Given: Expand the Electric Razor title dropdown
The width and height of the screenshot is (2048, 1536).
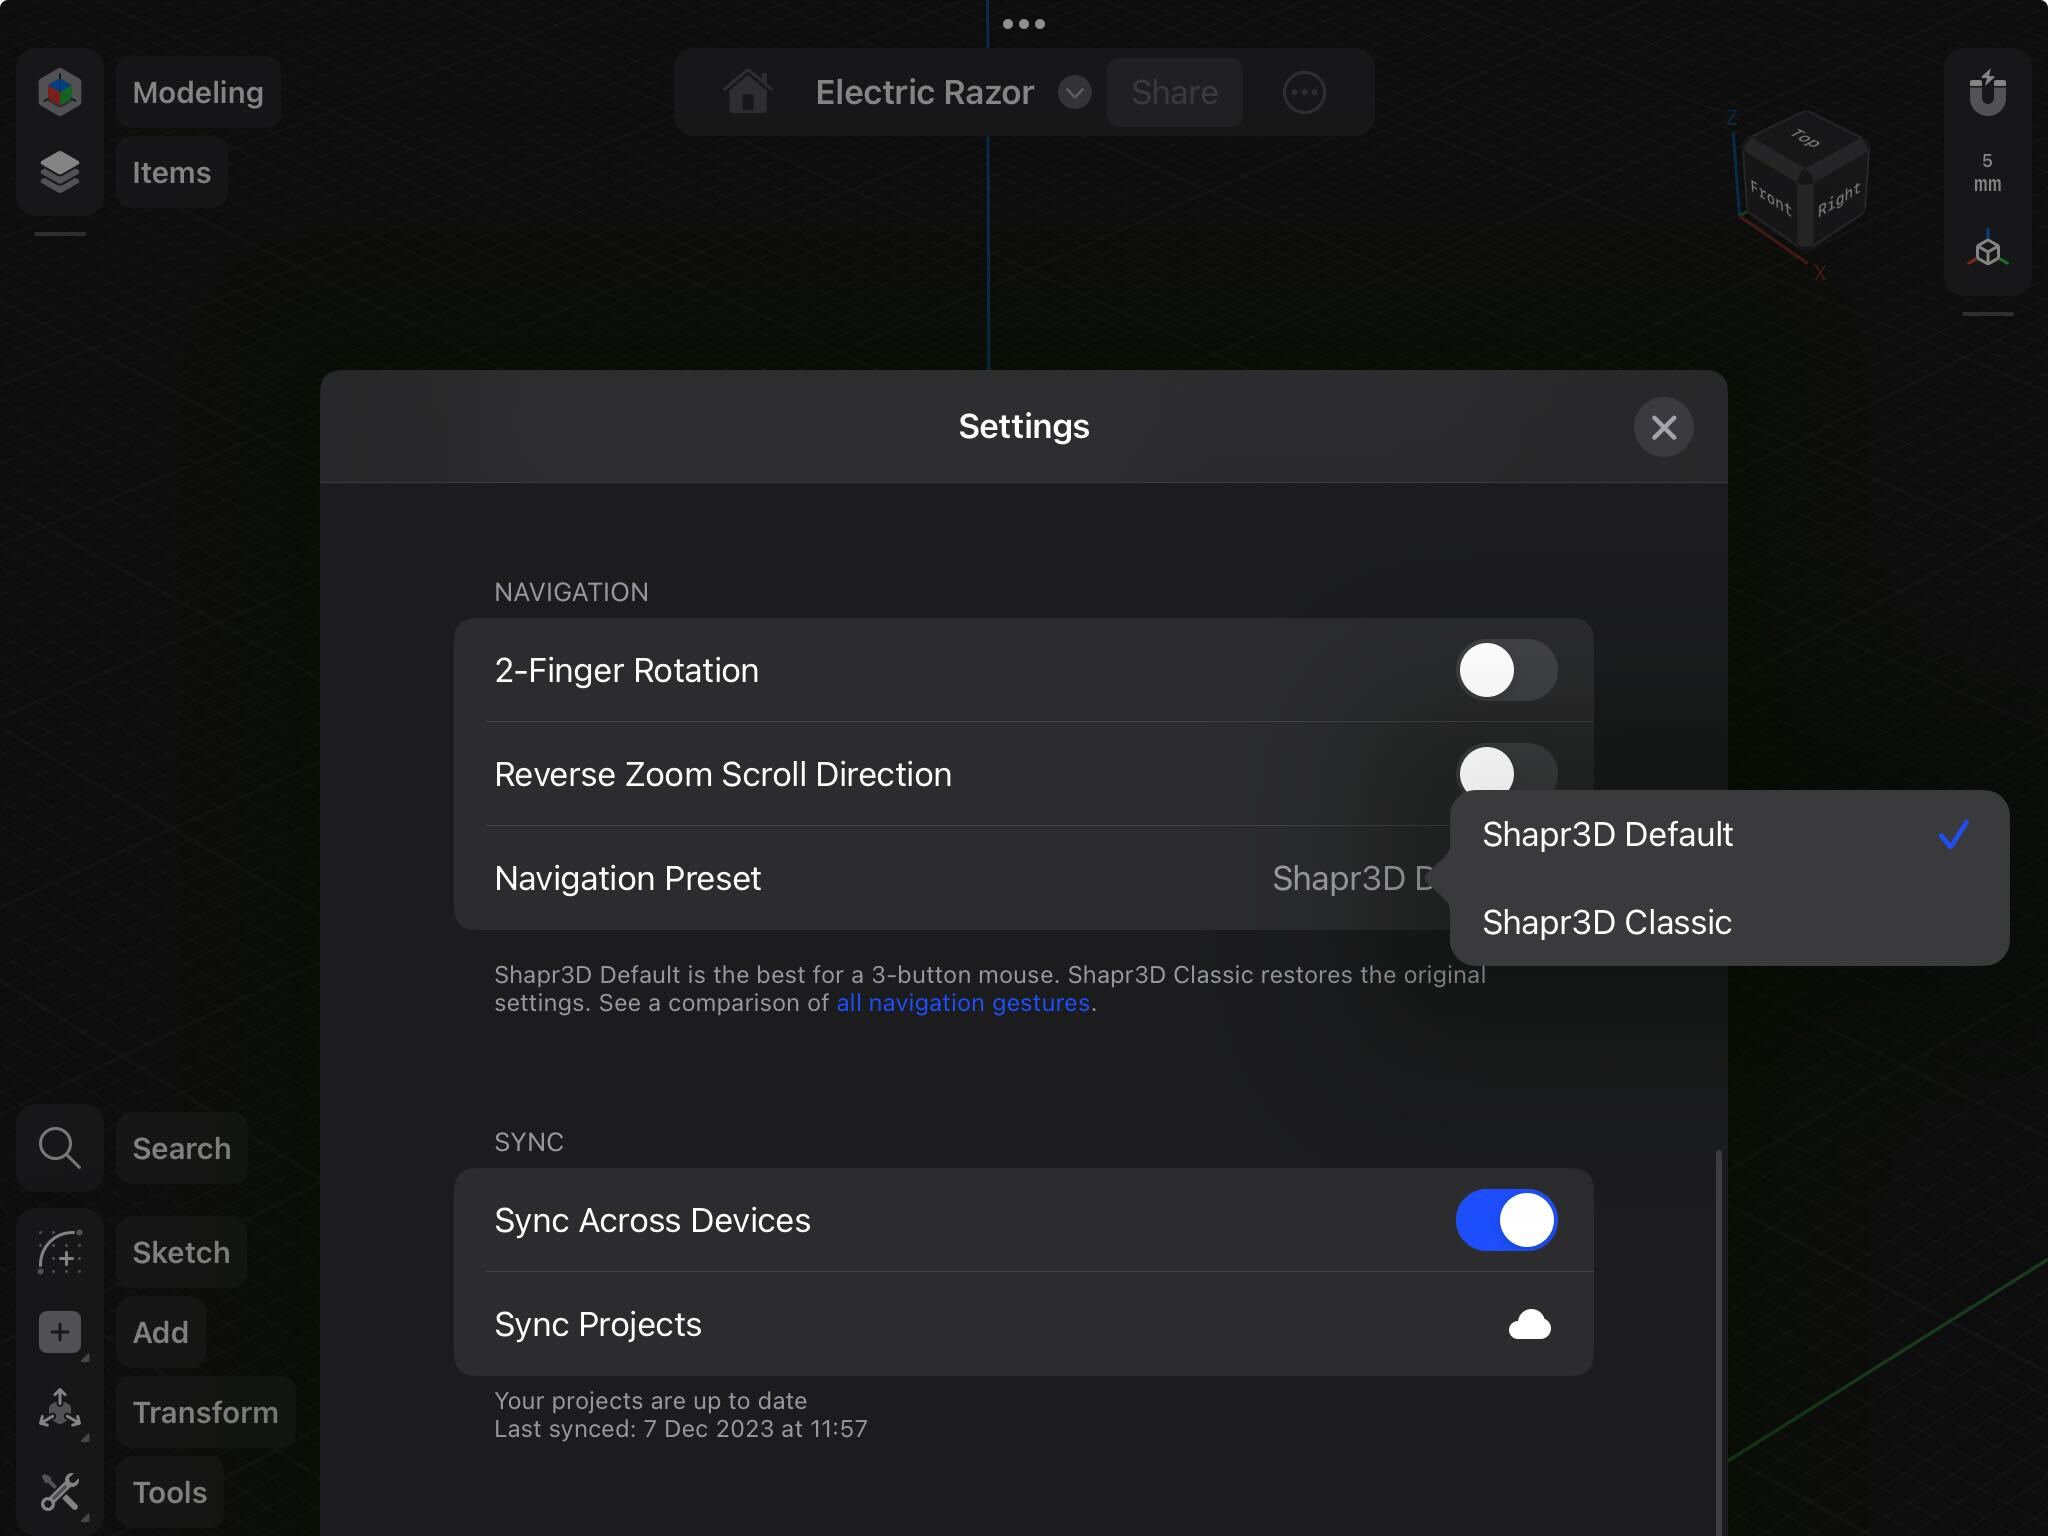Looking at the screenshot, I should pyautogui.click(x=1074, y=92).
